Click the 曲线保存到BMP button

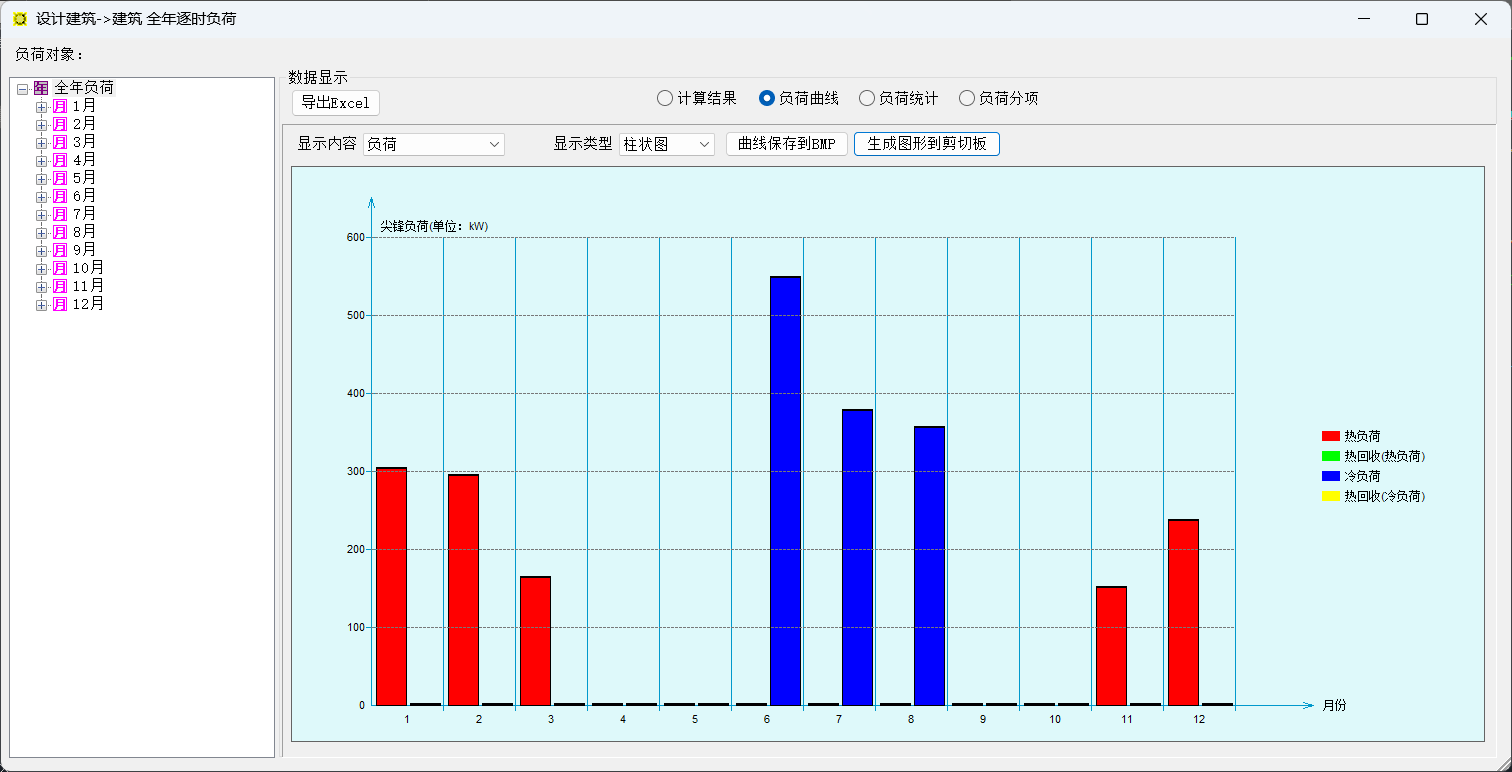point(786,144)
